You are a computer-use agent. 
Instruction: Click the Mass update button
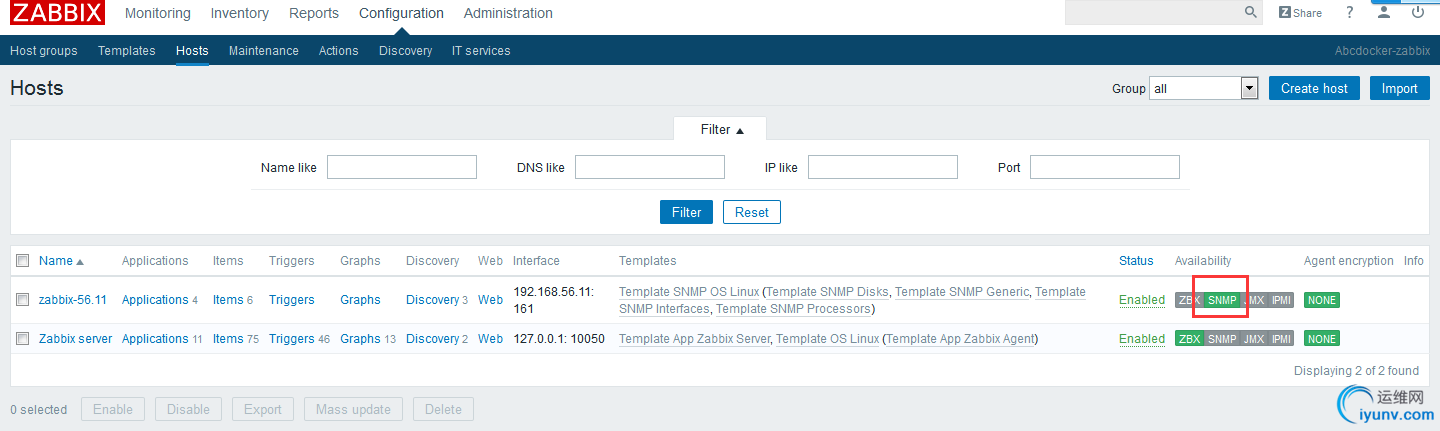tap(353, 409)
